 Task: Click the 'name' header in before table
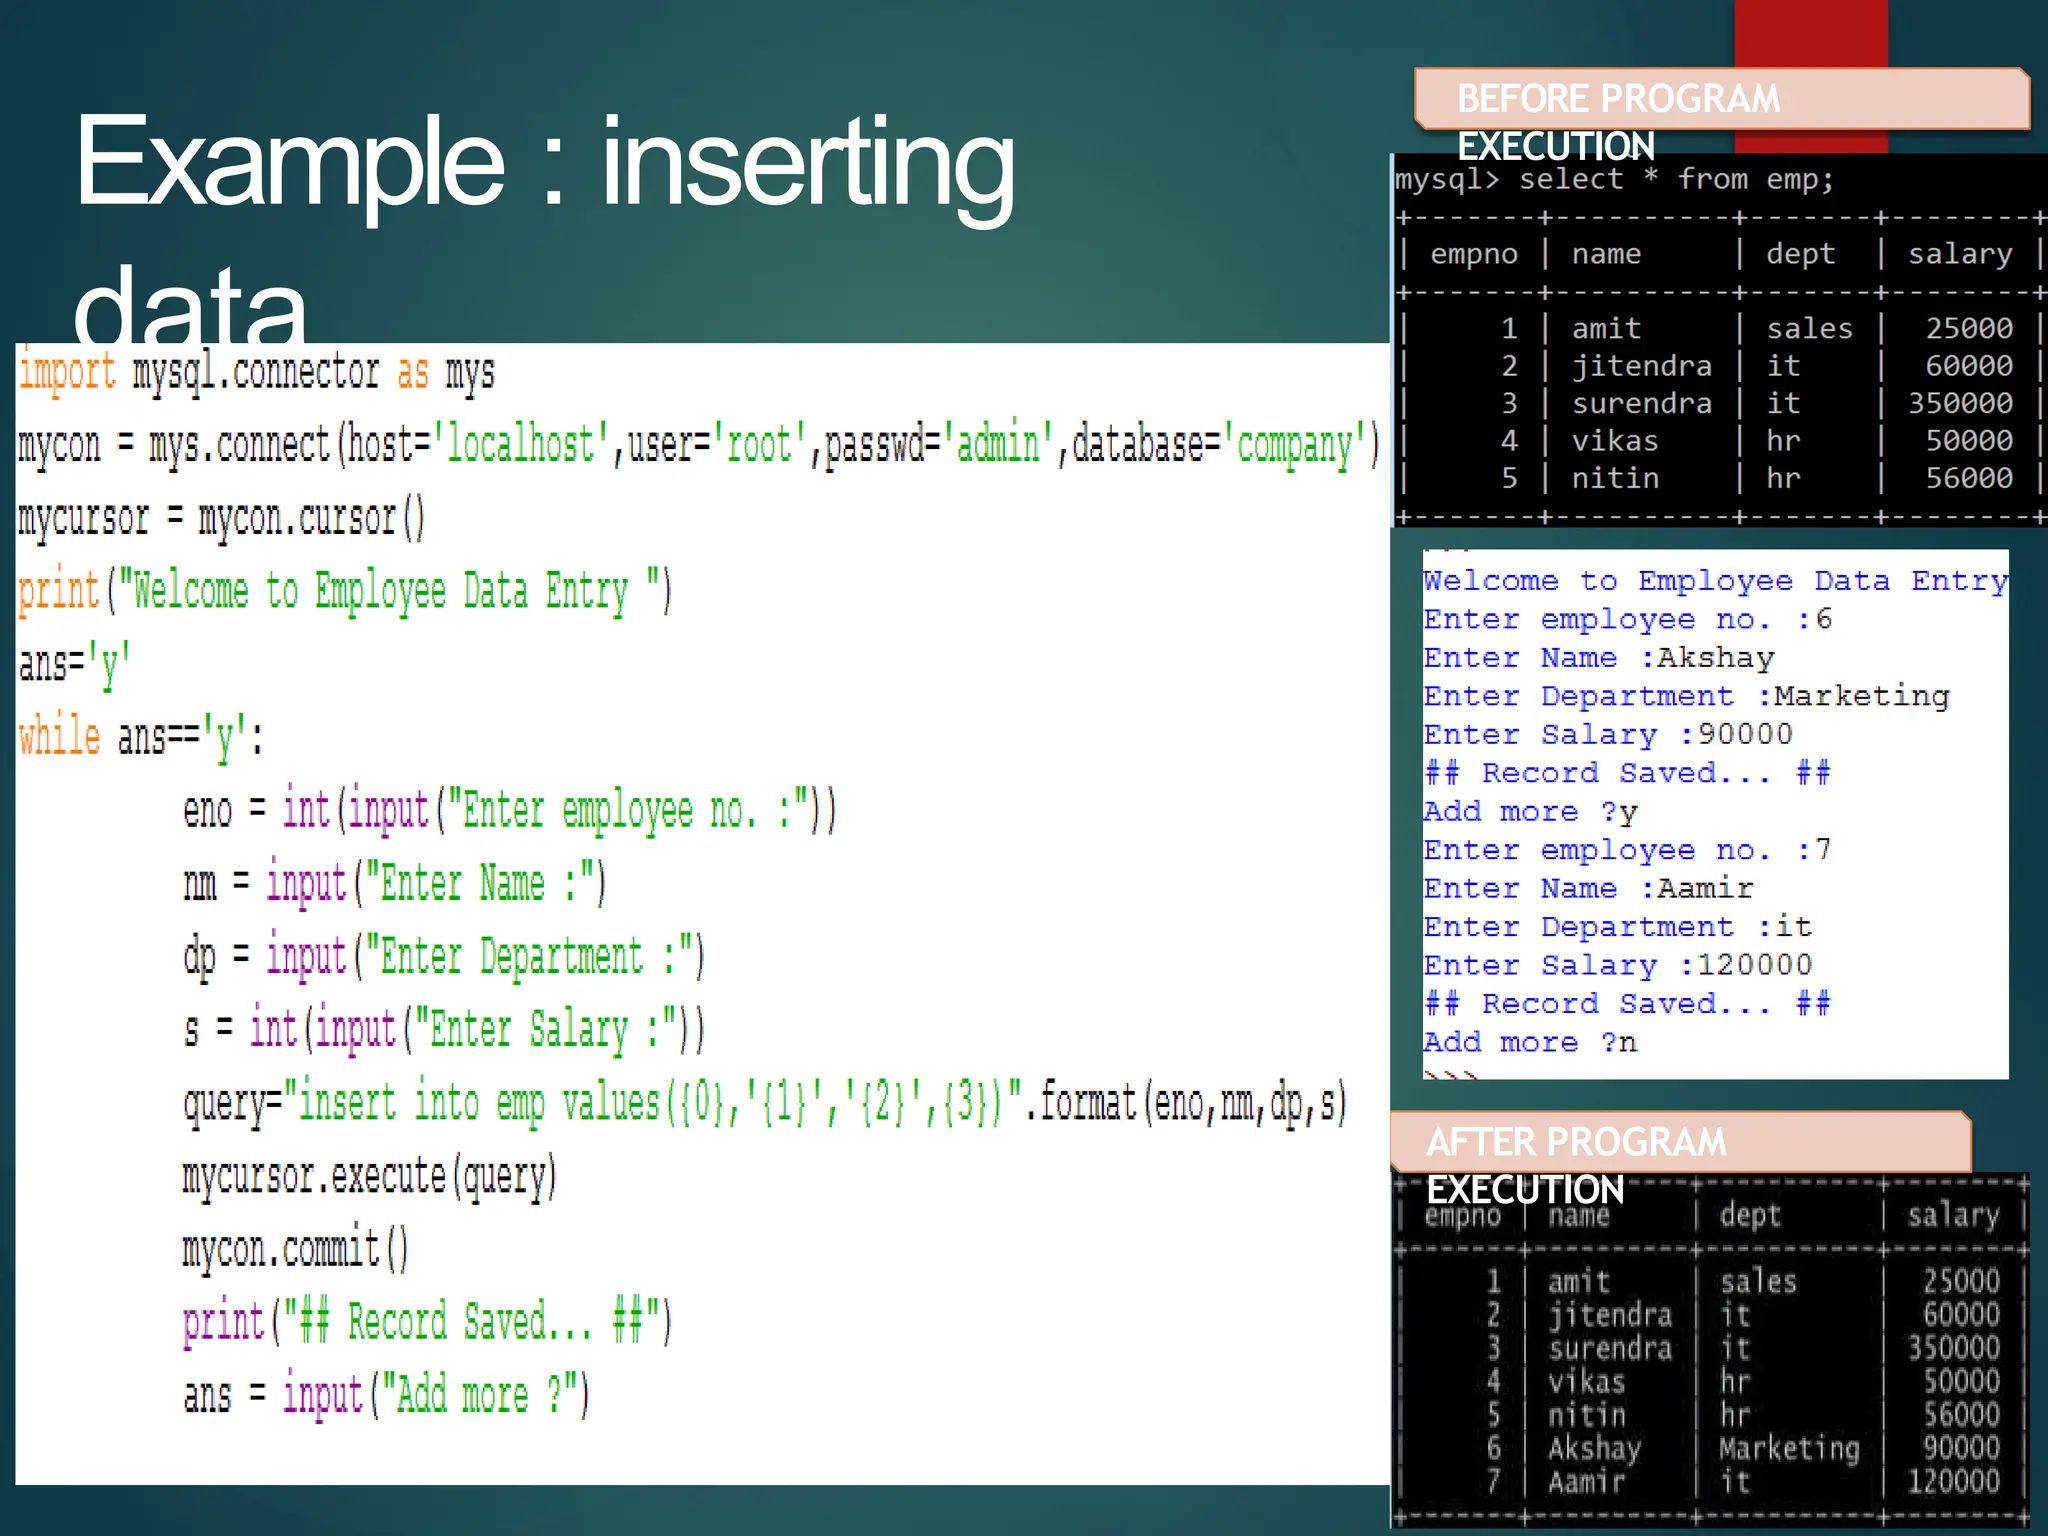[x=1606, y=254]
